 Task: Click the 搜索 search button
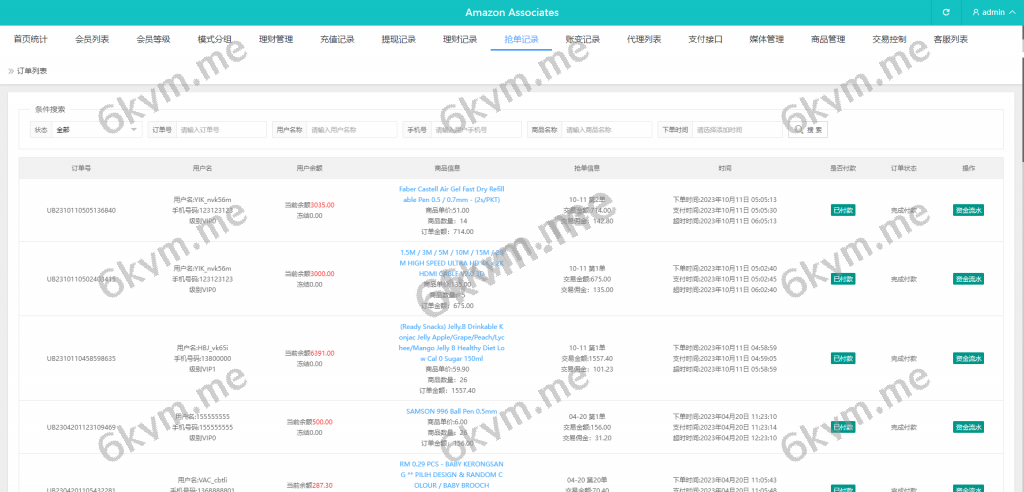(808, 129)
